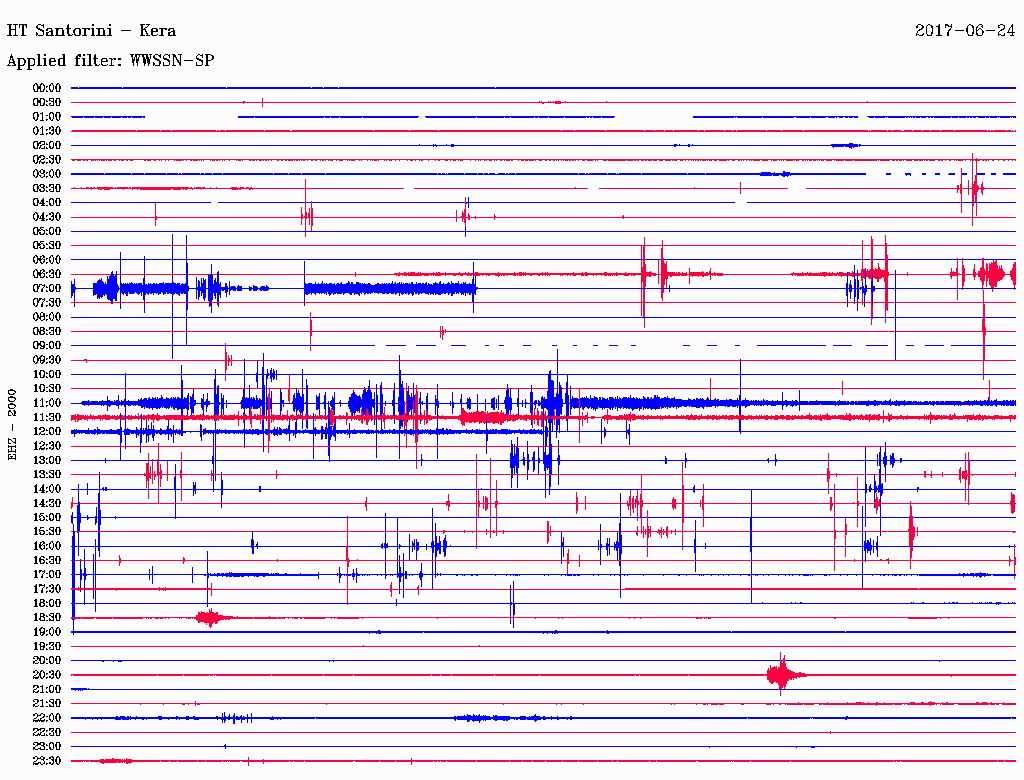Click the red seismic event on 18:30 trace
This screenshot has width=1024, height=780.
pyautogui.click(x=209, y=618)
